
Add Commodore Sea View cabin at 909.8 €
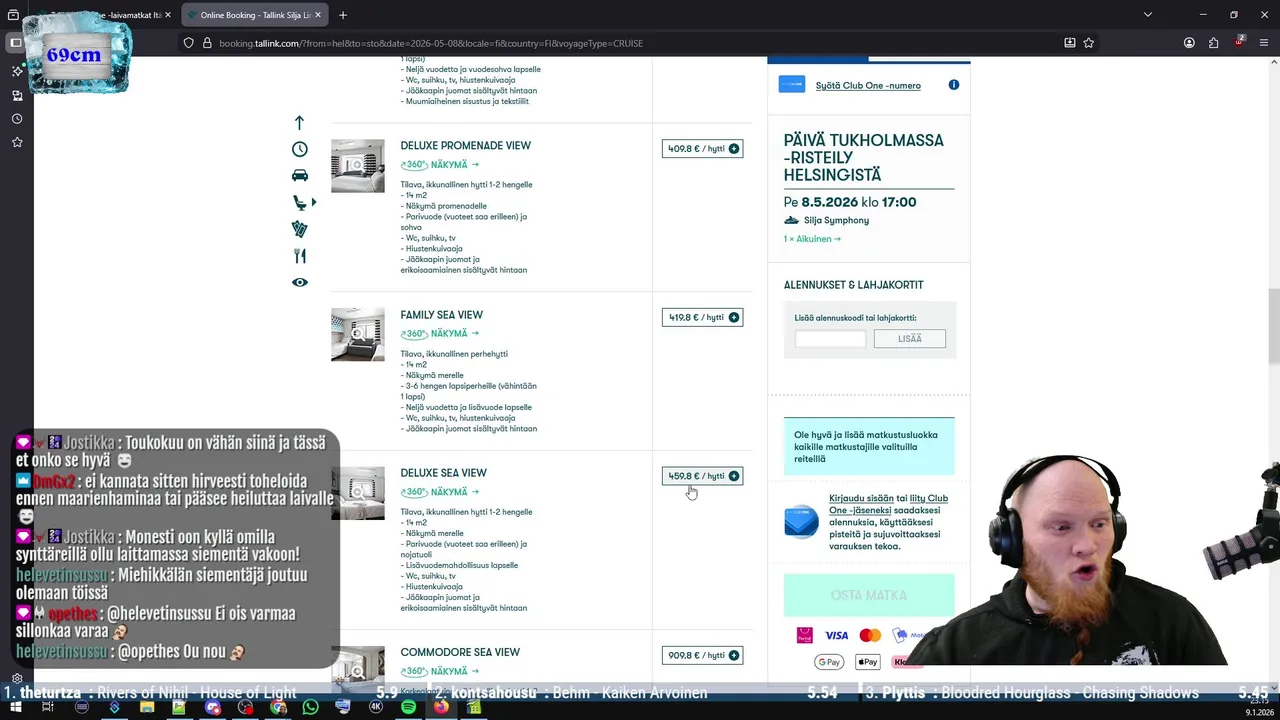coord(702,655)
